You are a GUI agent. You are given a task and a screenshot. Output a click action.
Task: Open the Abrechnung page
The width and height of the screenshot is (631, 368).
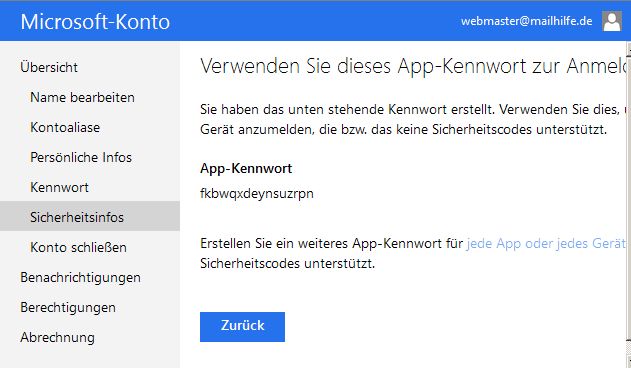click(58, 337)
